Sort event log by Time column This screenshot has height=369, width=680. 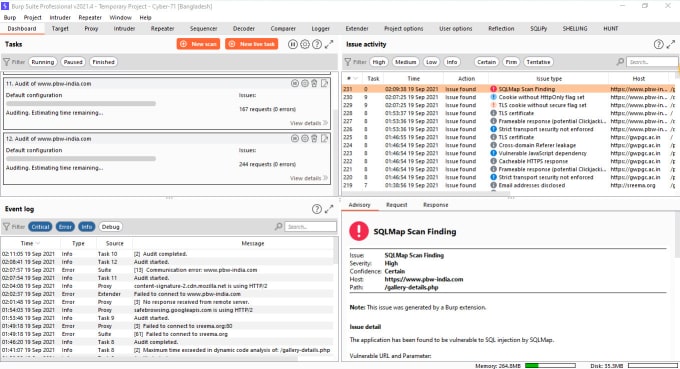tap(30, 243)
